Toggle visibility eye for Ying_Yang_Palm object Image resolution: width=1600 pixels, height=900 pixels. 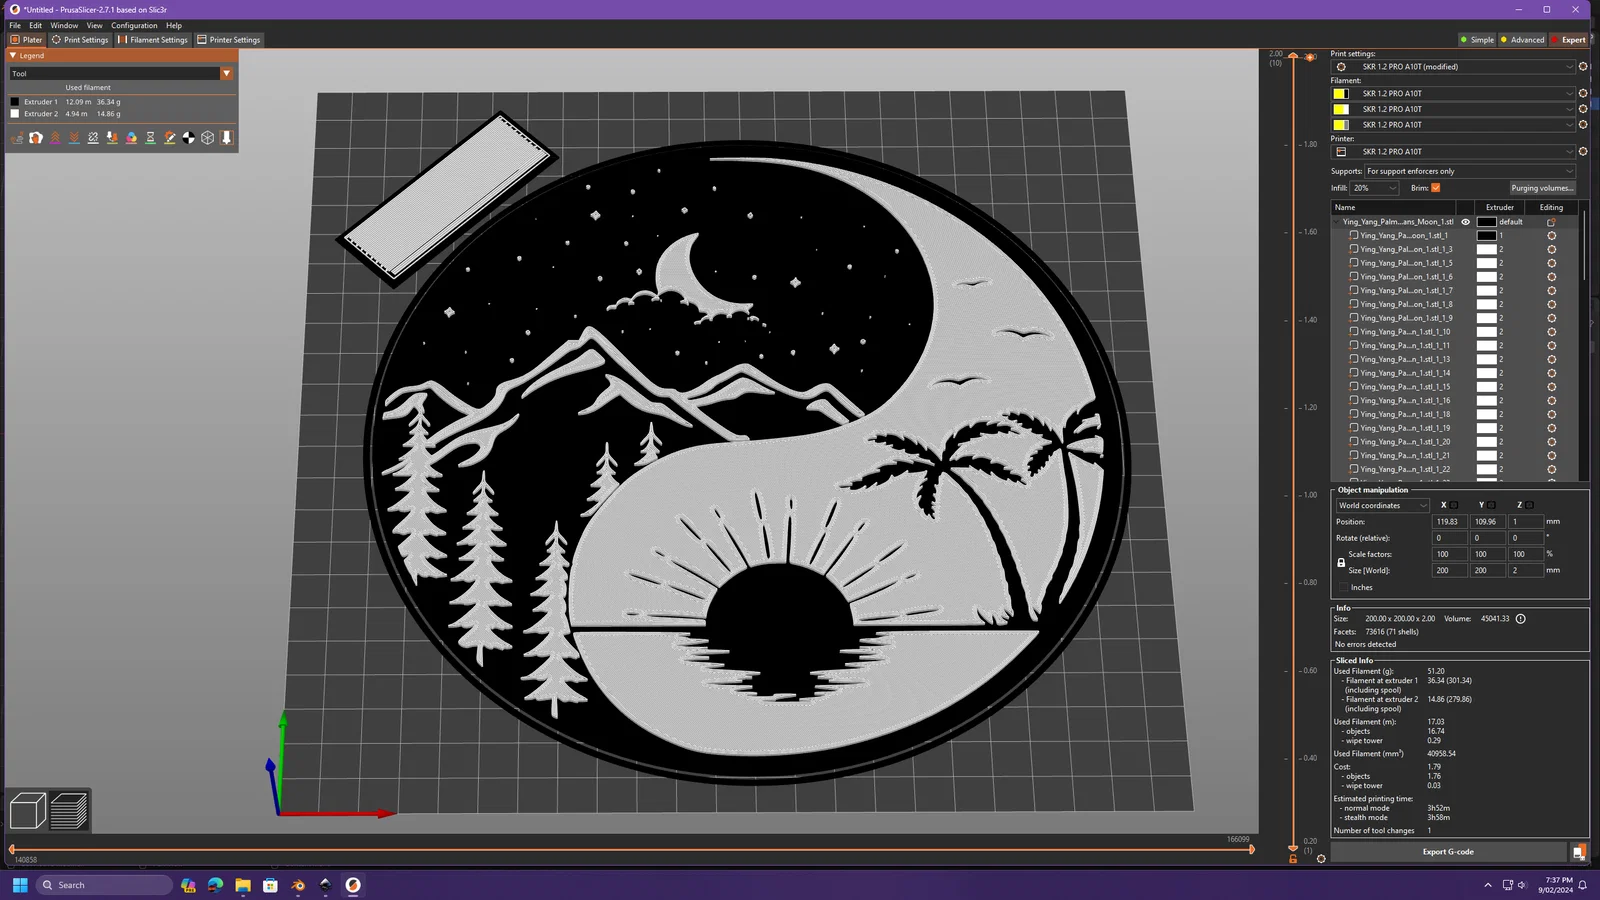(1466, 222)
